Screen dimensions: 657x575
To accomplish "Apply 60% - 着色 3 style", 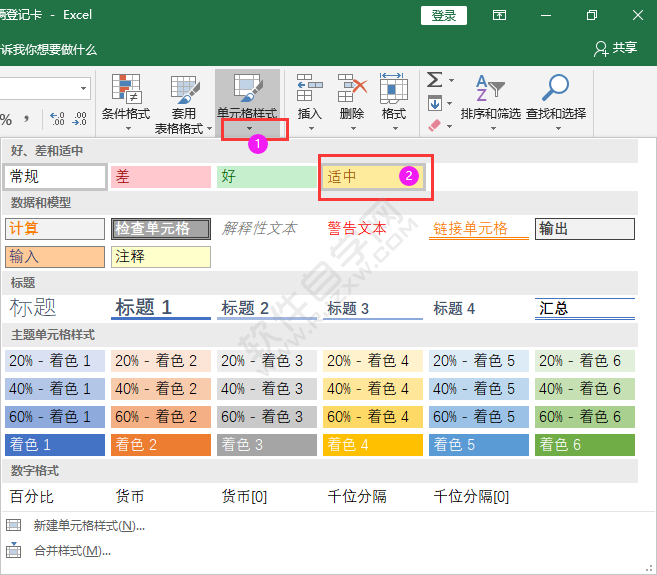I will pos(267,417).
